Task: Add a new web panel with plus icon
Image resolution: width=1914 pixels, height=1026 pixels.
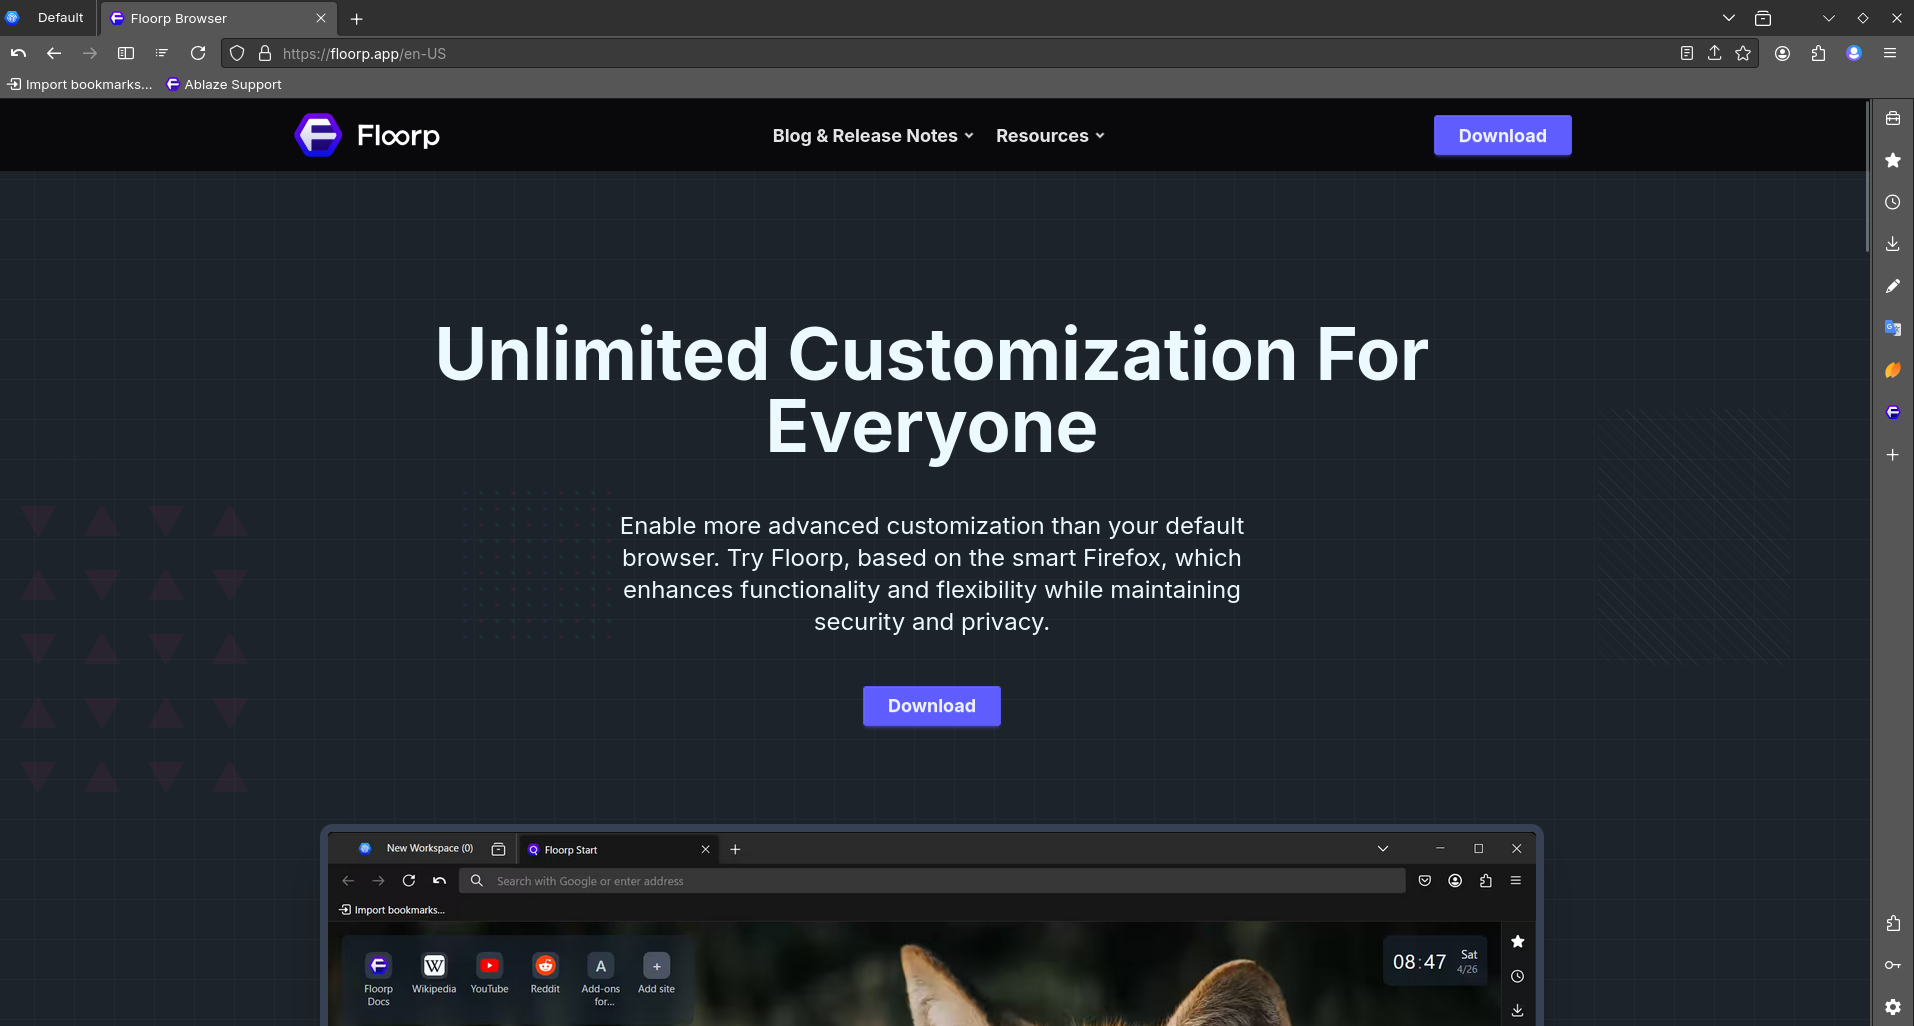Action: click(x=1893, y=454)
